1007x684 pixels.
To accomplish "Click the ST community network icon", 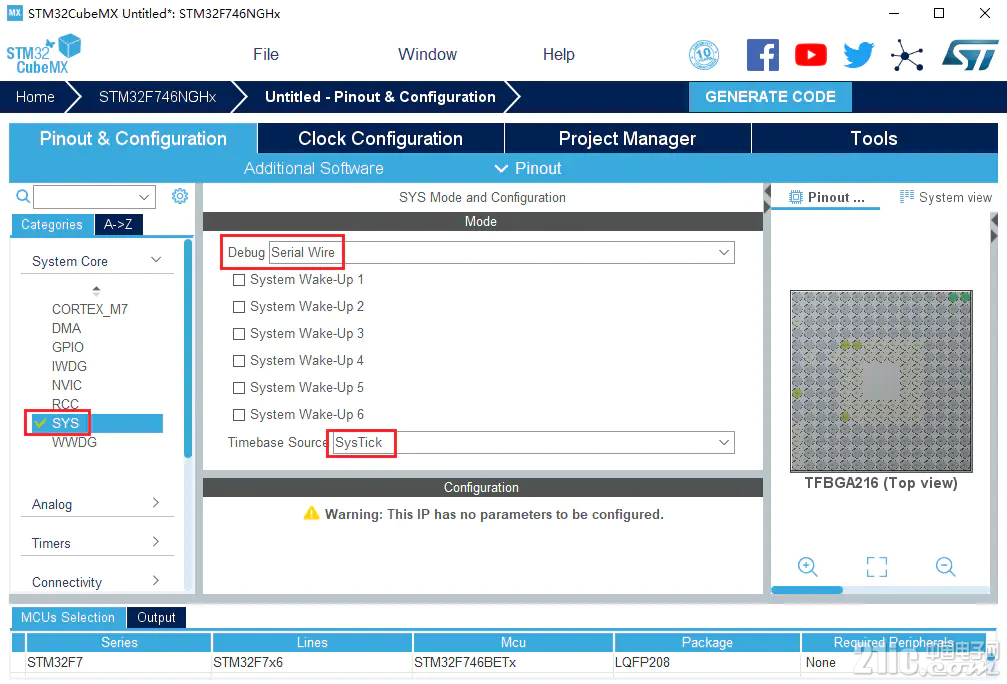I will tap(907, 56).
